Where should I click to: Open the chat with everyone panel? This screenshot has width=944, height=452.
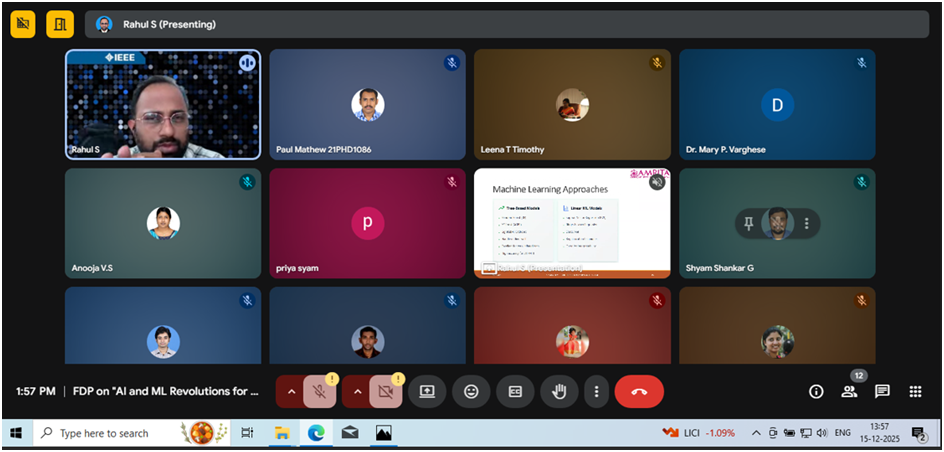(882, 391)
